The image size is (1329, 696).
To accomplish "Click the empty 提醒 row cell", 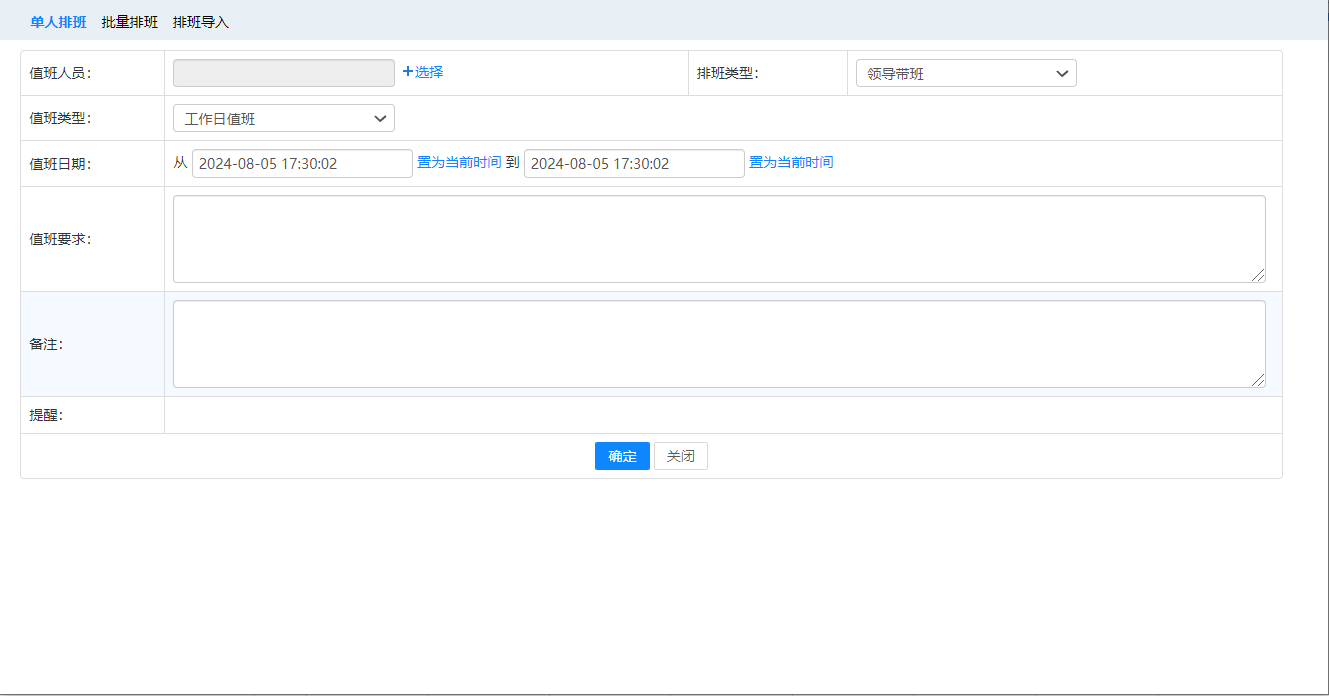I will 722,416.
